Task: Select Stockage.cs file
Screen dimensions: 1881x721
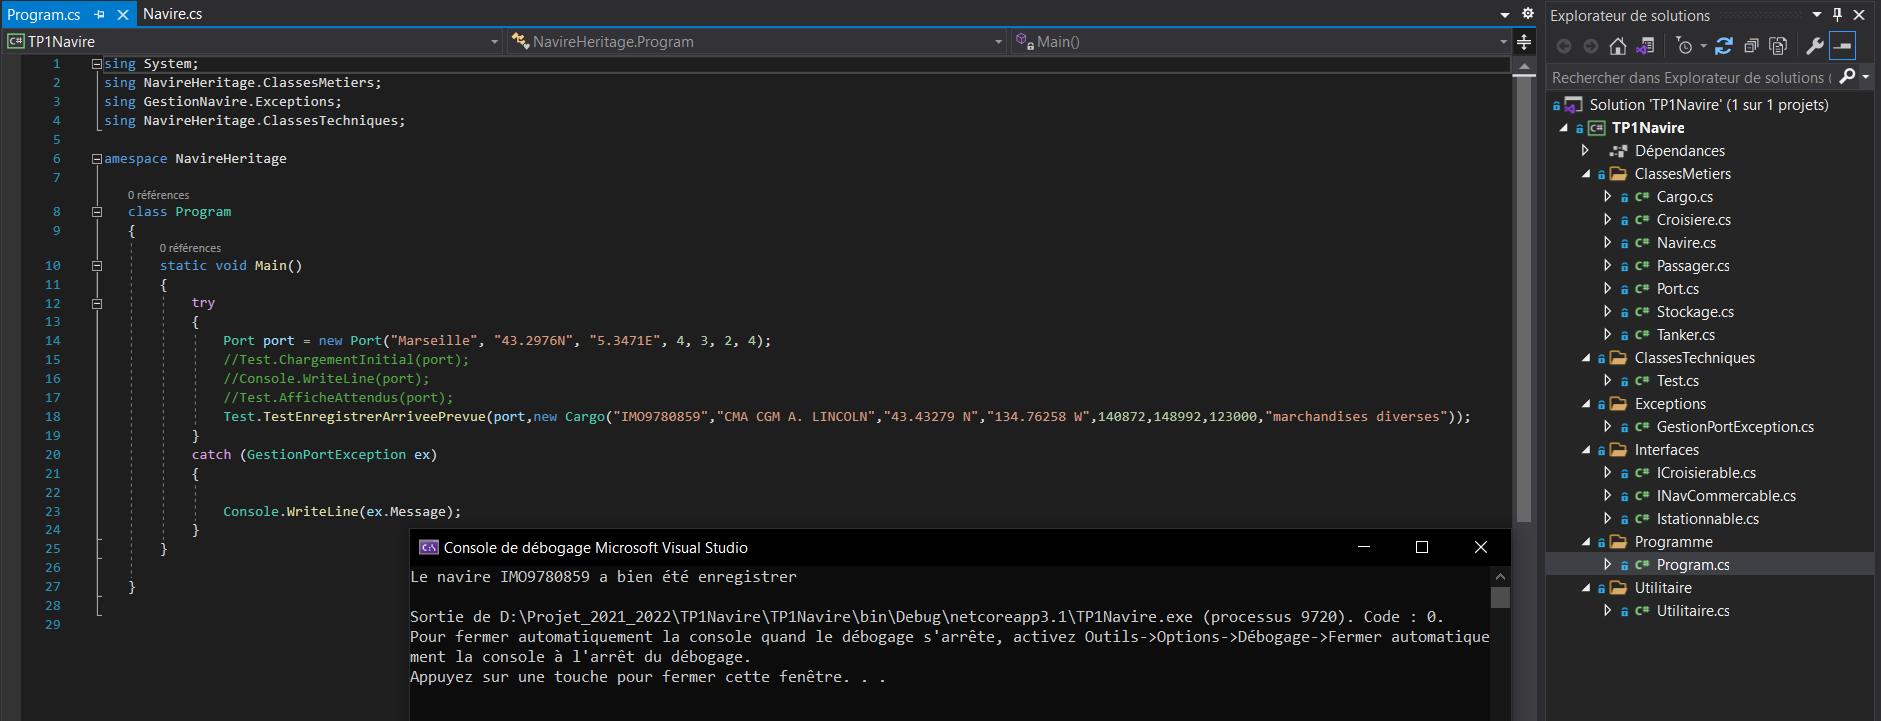Action: (1695, 312)
